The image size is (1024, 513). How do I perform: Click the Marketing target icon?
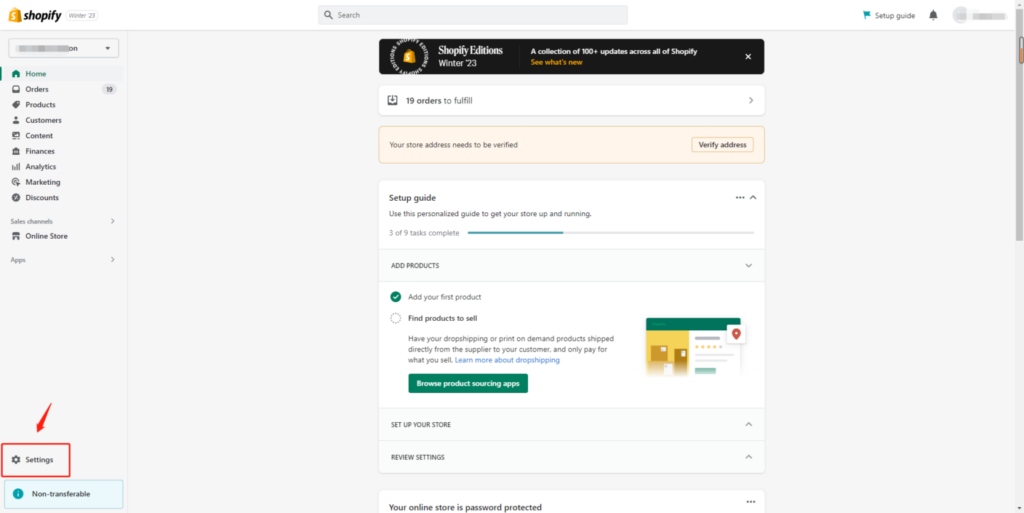16,182
